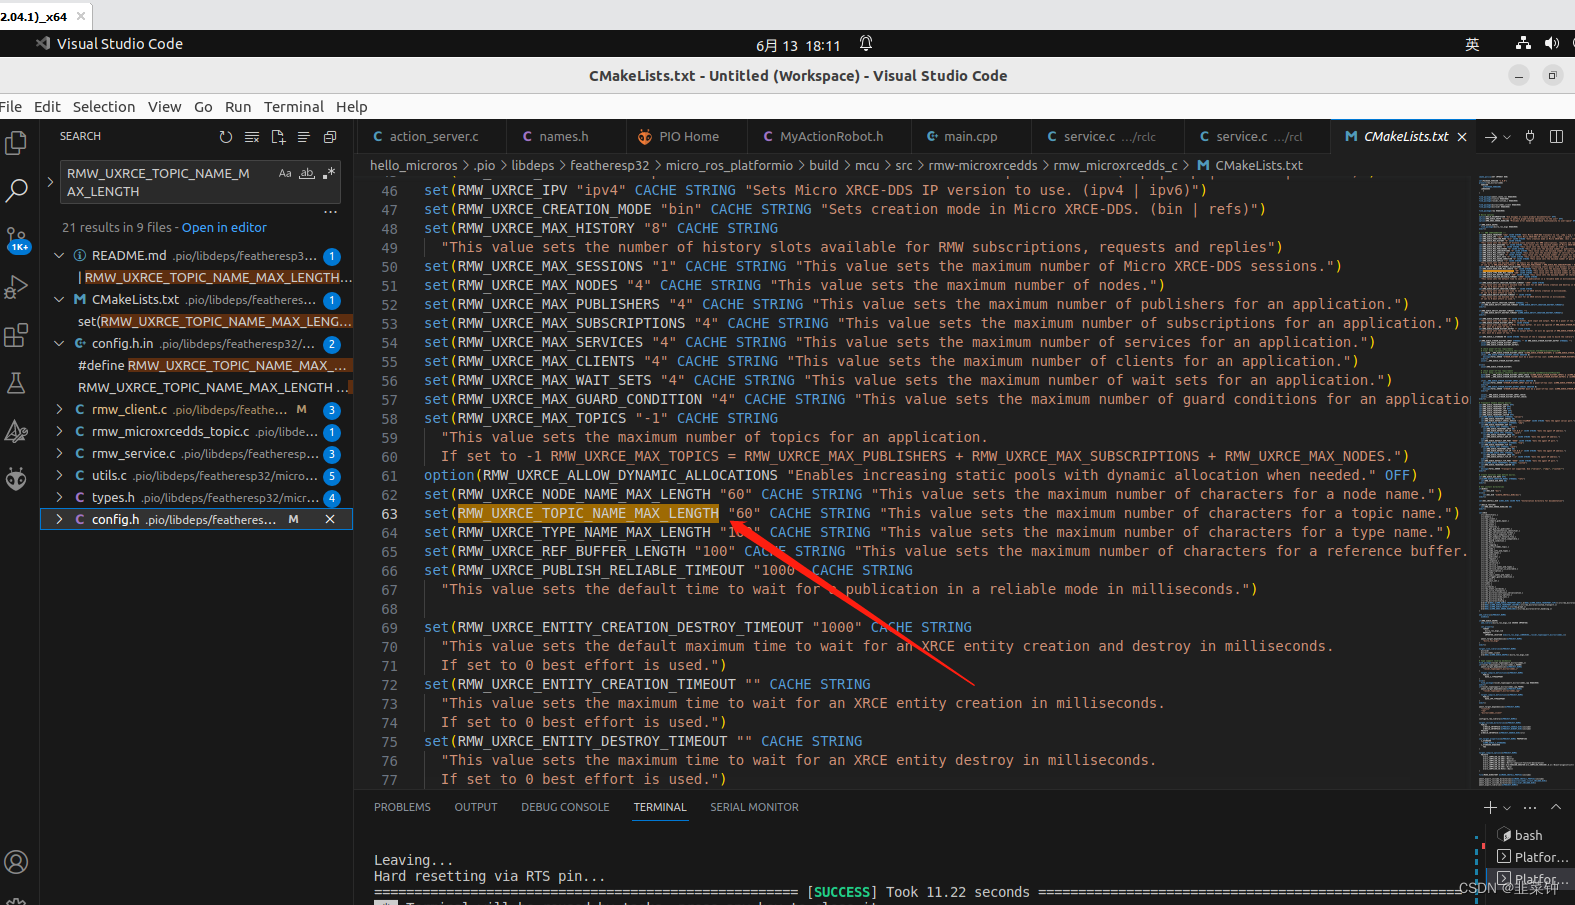Expand the replace field toggle arrow
The image size is (1575, 905).
pos(50,182)
